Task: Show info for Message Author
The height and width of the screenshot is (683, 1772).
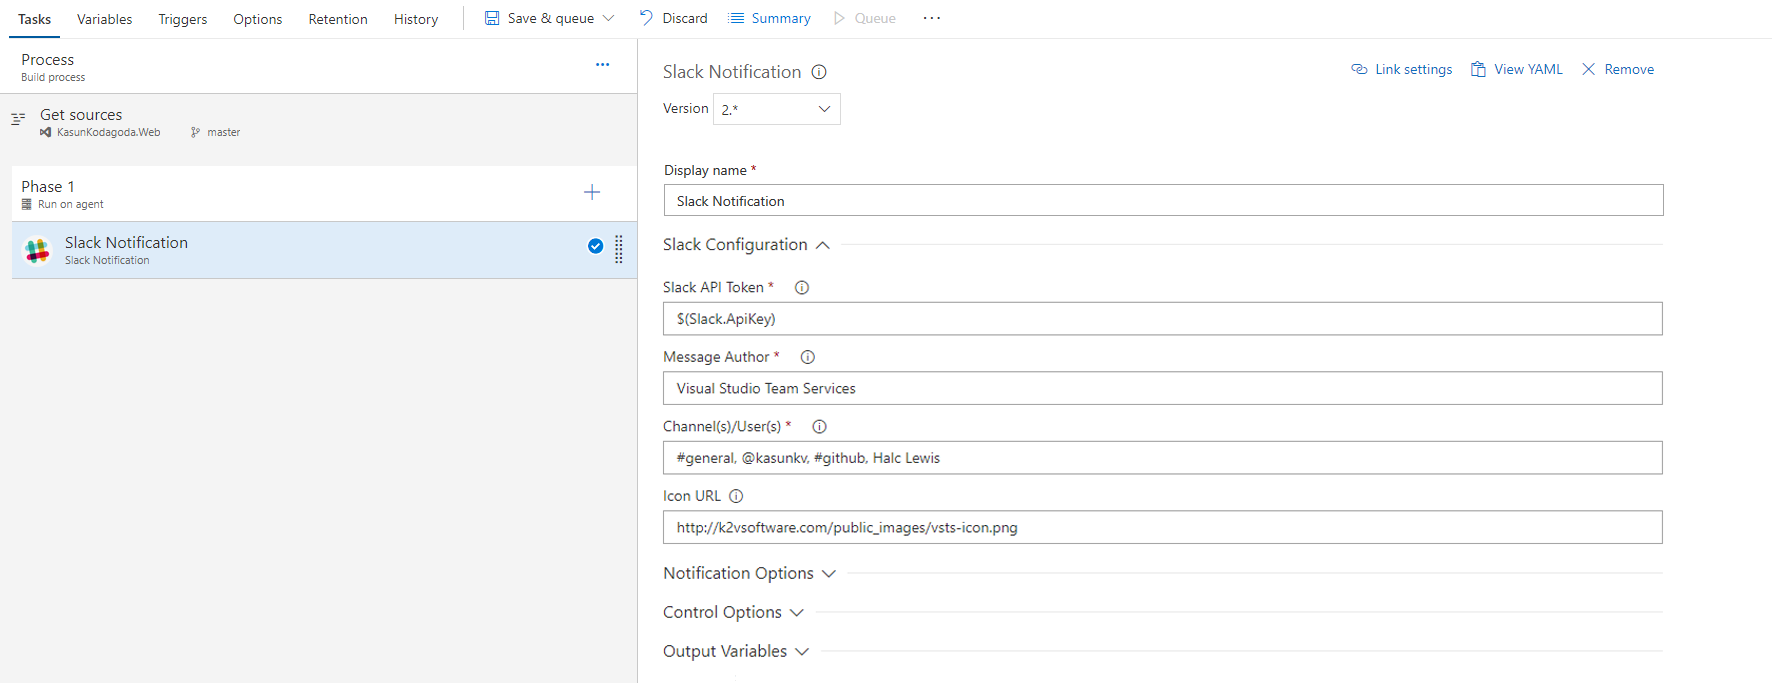Action: click(808, 357)
